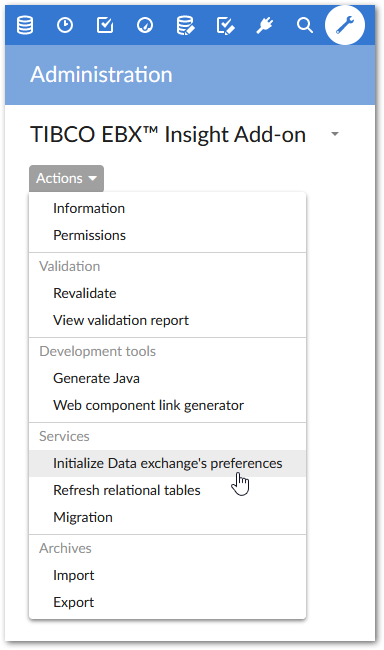384x650 pixels.
Task: Collapse the Actions dropdown button
Action: [66, 178]
